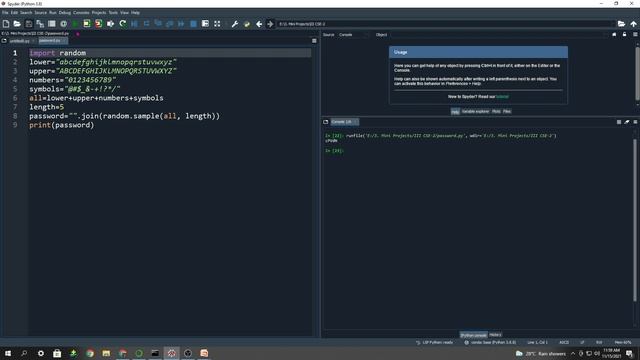Continue execution until next breakpoint
Viewport: 640px width, 360px height.
pos(181,24)
